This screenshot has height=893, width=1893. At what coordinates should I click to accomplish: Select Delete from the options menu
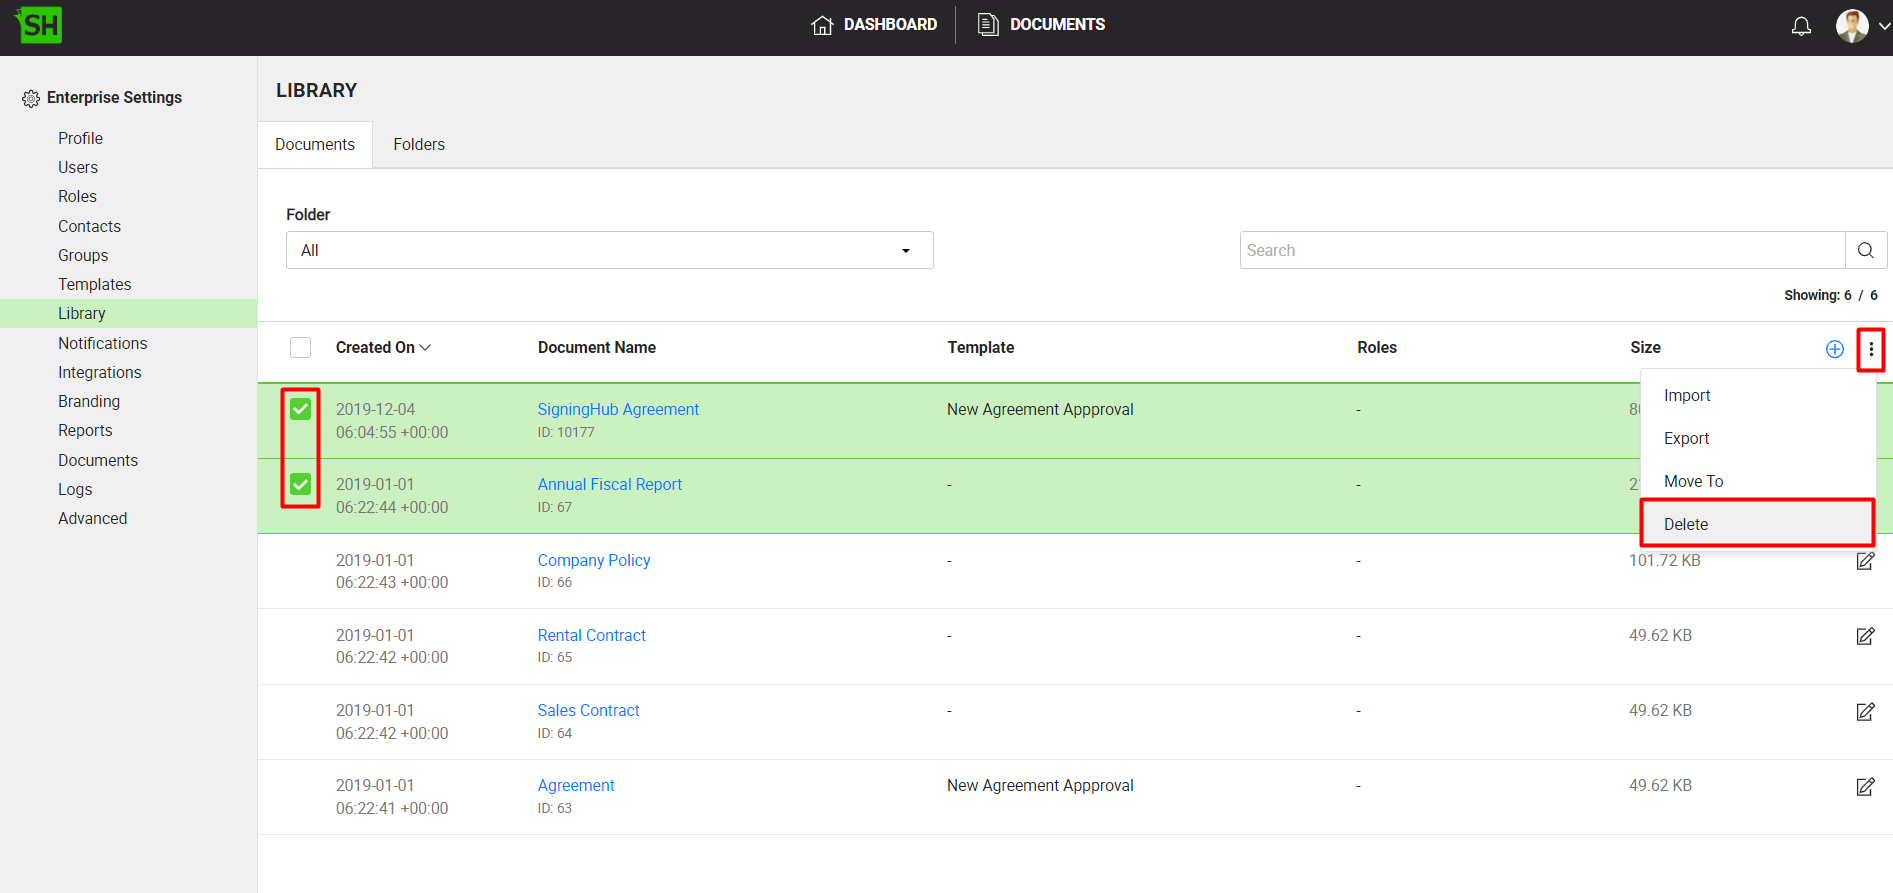(x=1686, y=524)
